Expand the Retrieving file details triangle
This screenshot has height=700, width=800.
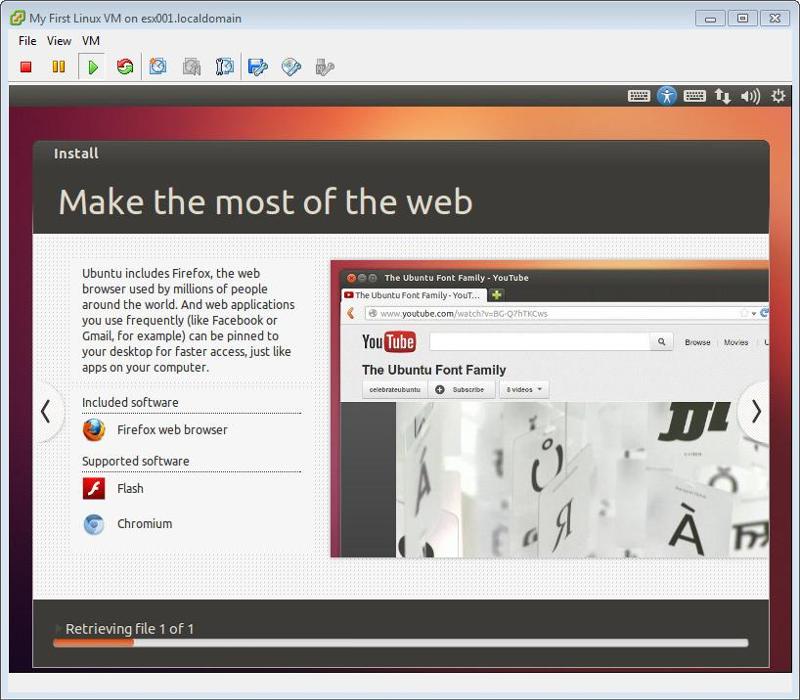pyautogui.click(x=59, y=628)
